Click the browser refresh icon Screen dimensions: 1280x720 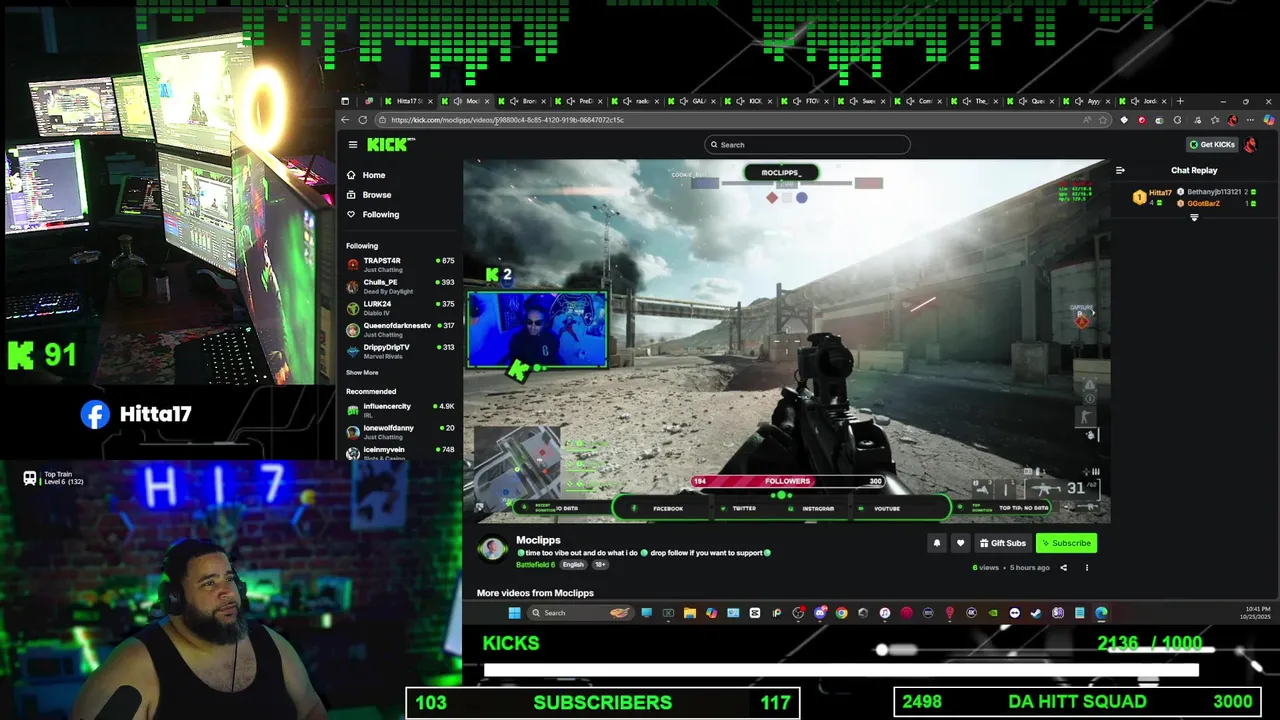(x=363, y=120)
